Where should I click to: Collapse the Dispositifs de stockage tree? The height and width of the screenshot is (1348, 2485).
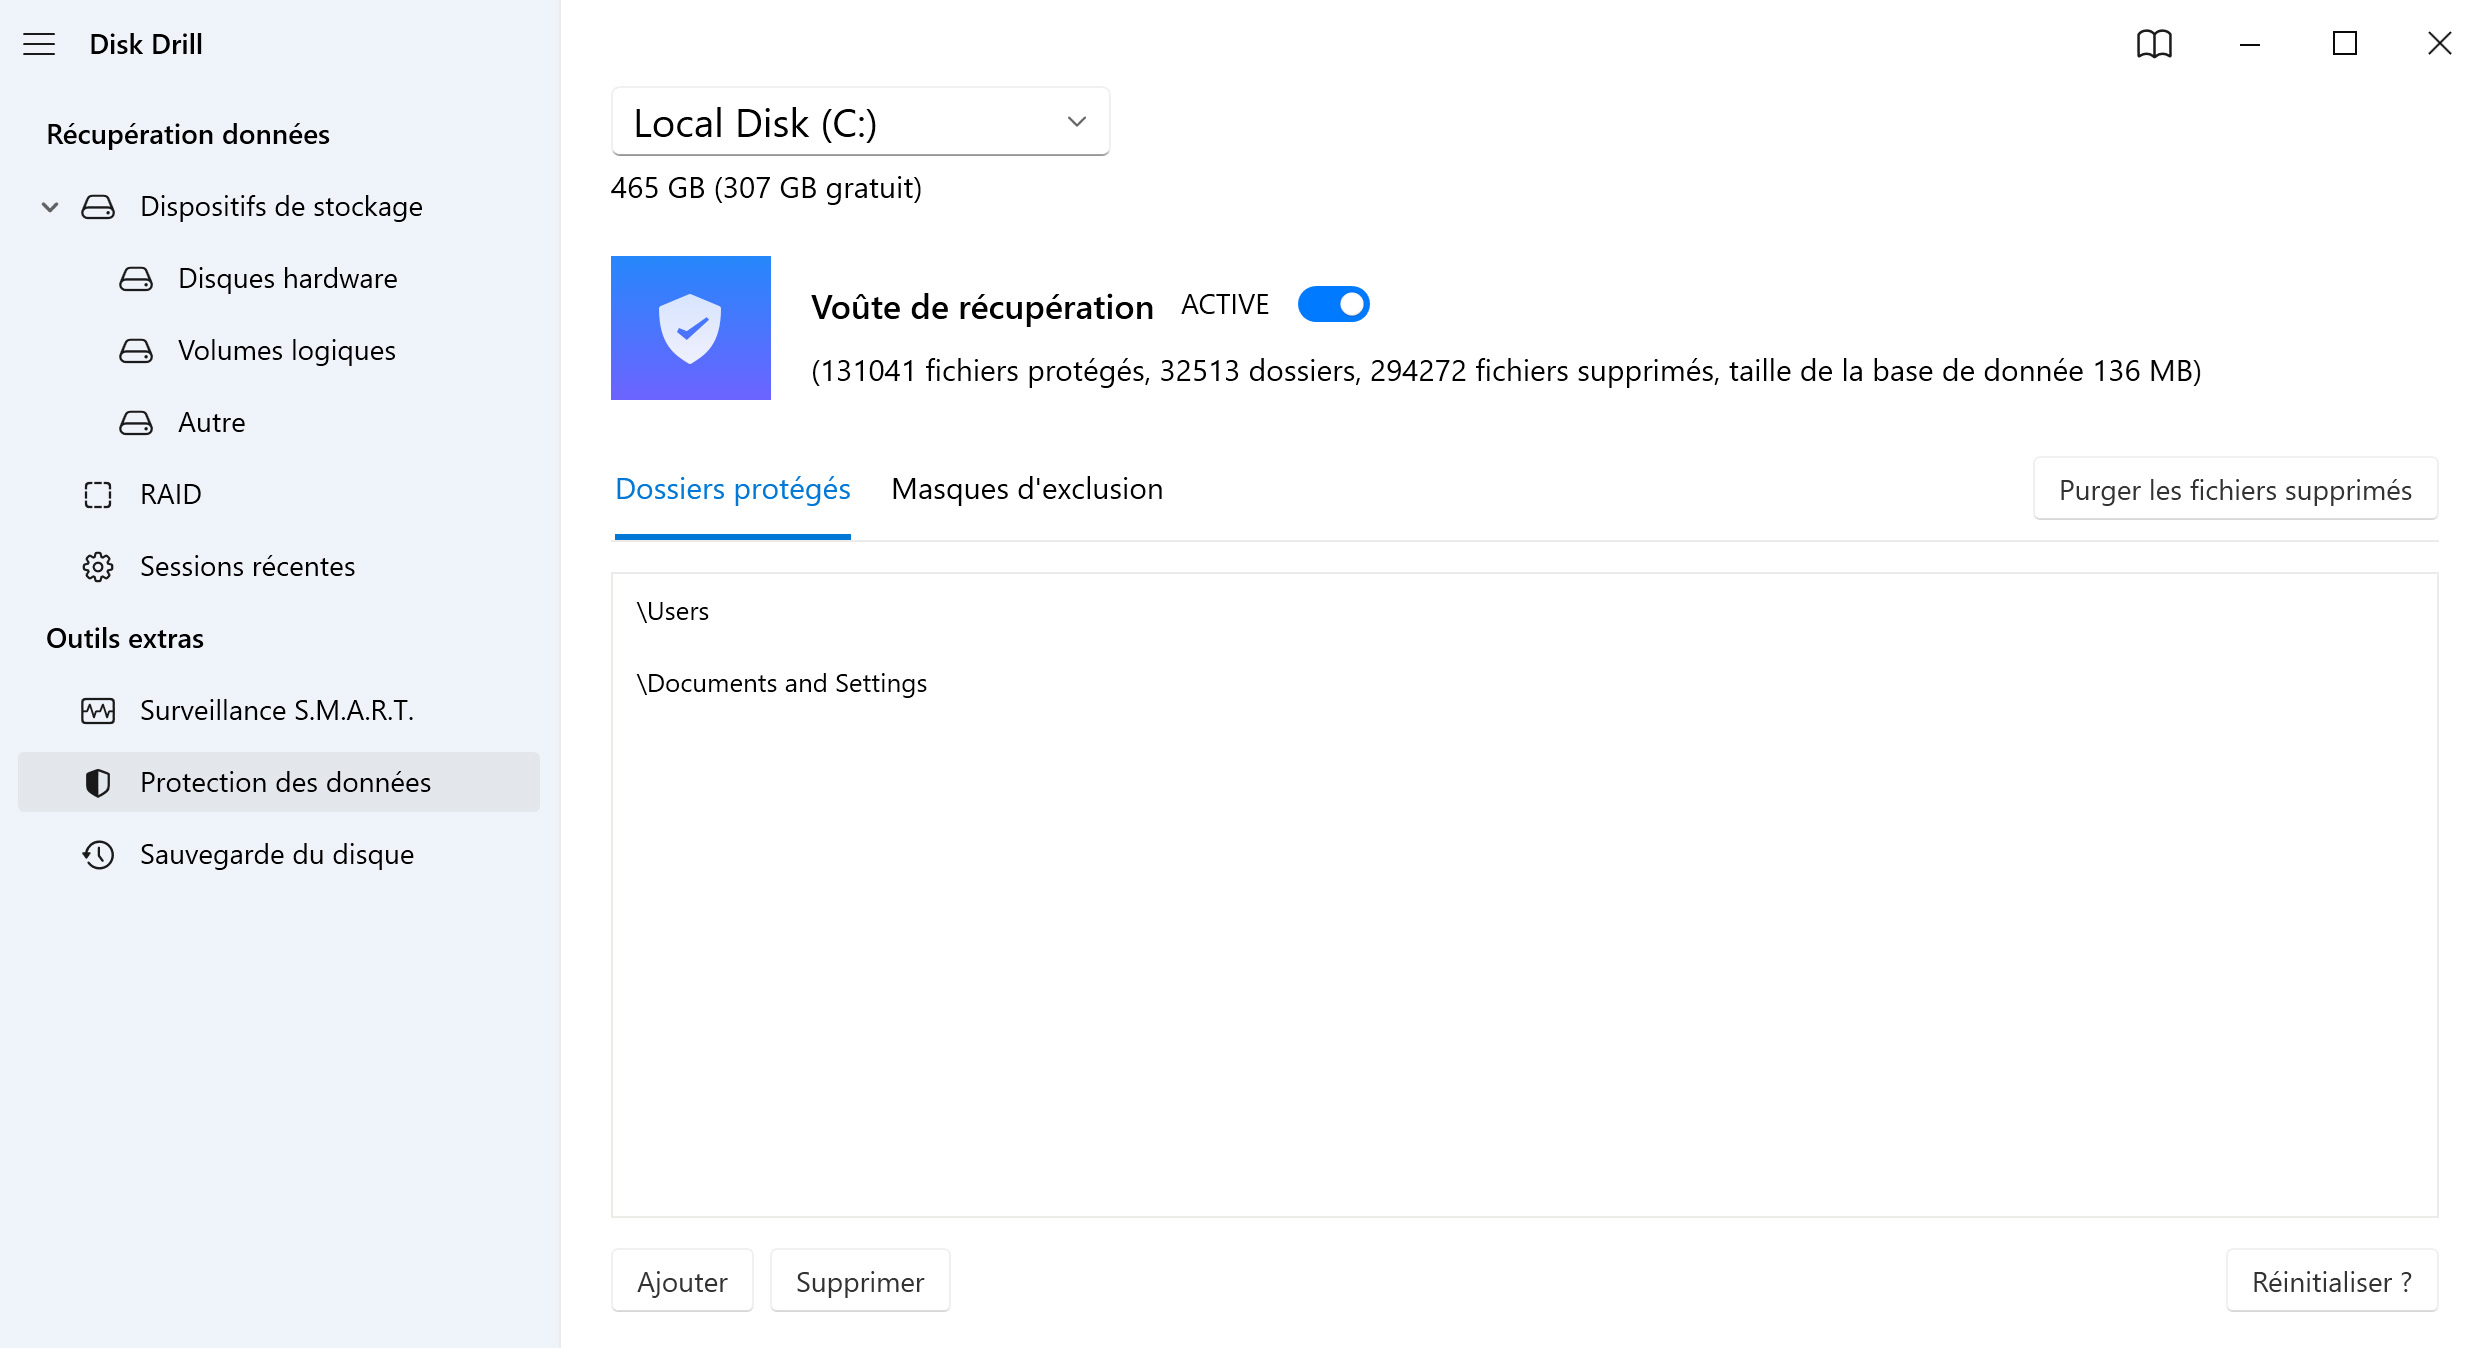[x=50, y=207]
